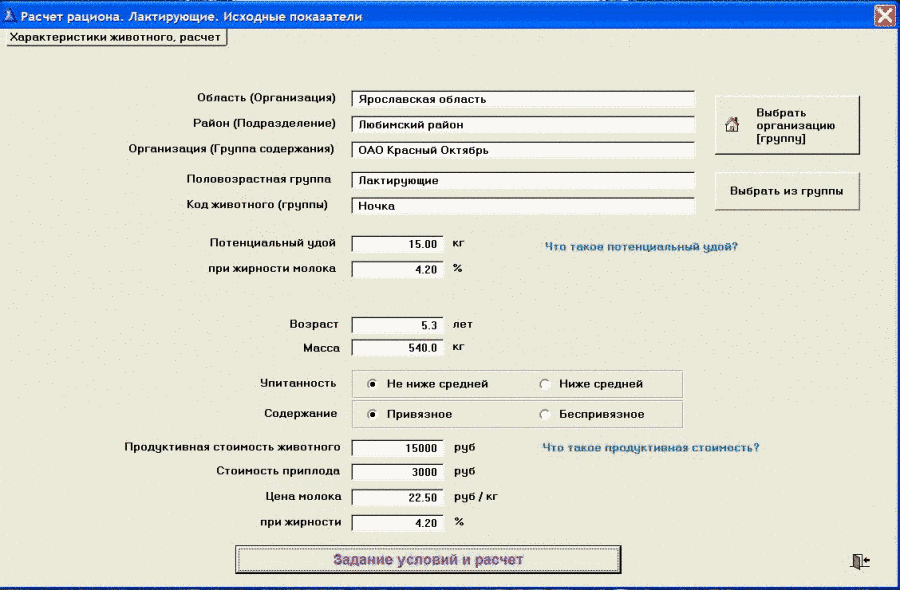Click offspring cost field 3000

[x=397, y=472]
